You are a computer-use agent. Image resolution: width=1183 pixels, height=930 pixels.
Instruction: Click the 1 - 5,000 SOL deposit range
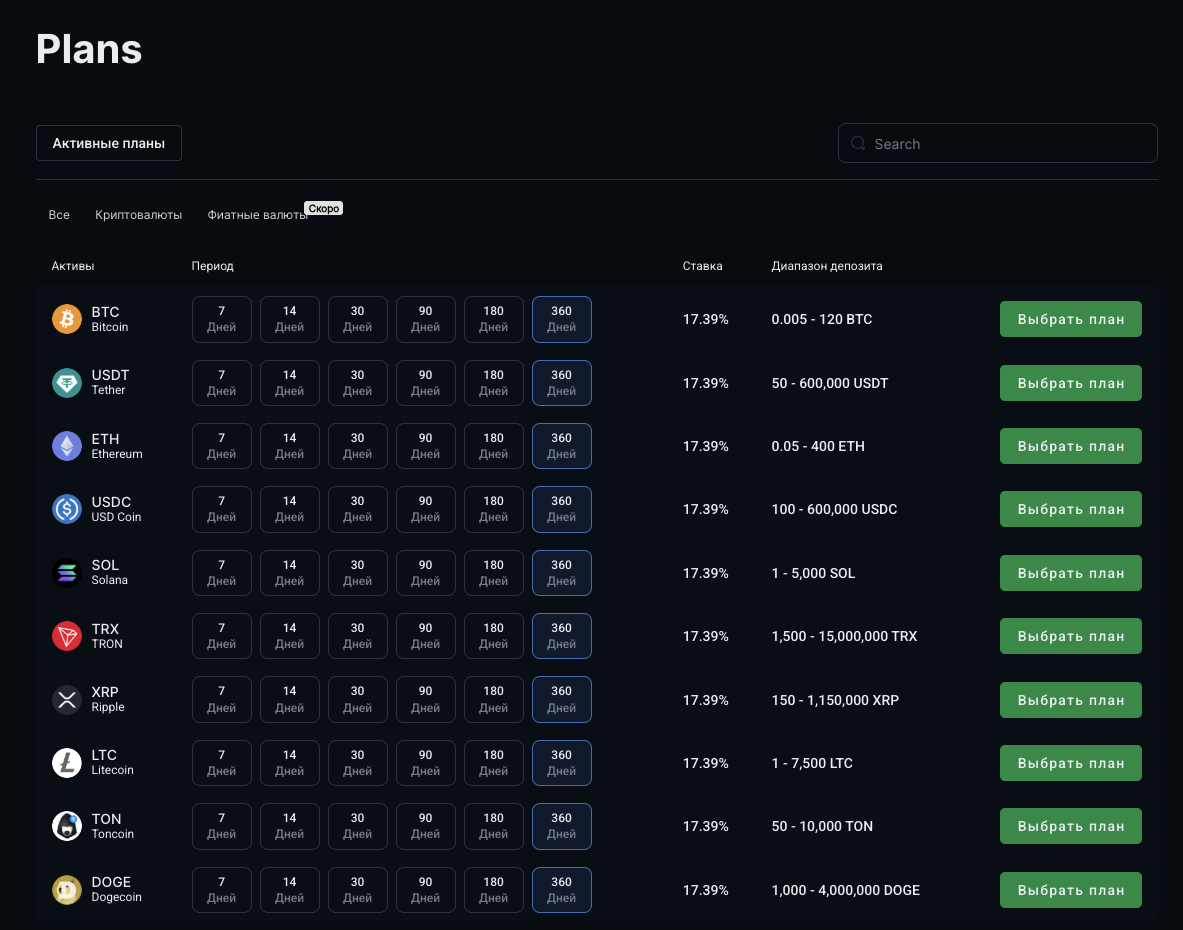click(x=813, y=573)
